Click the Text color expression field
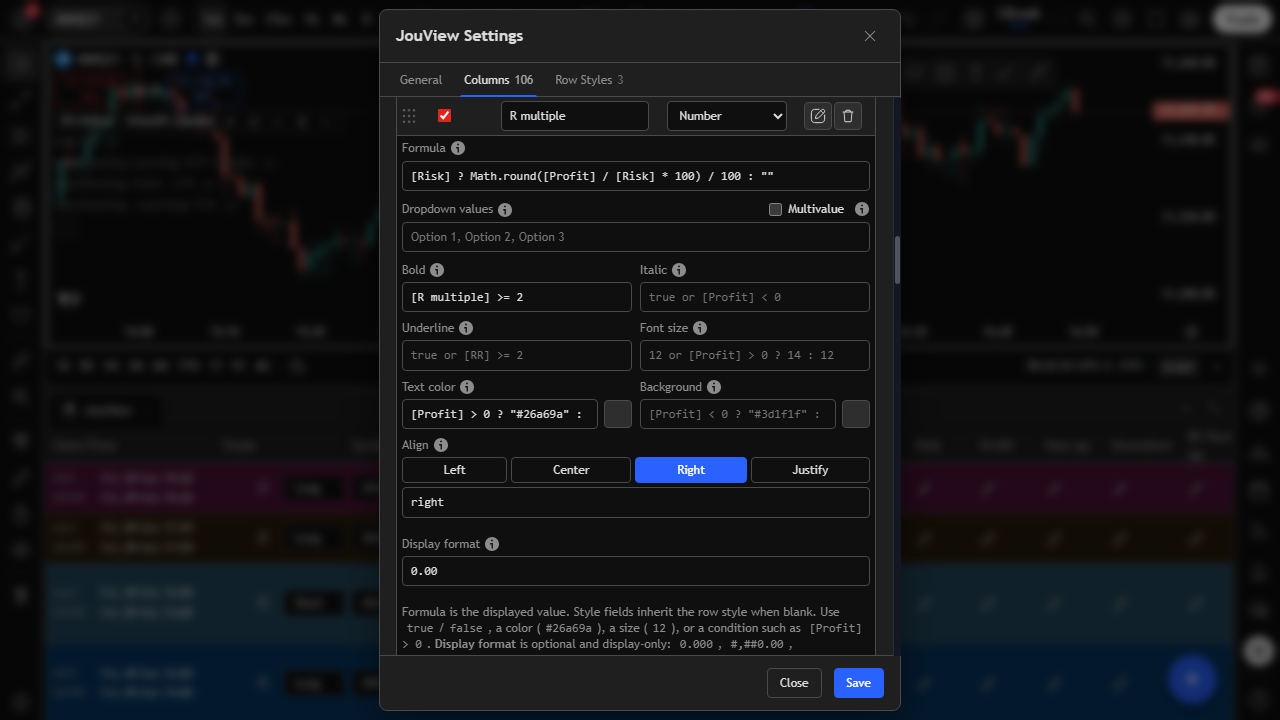1280x720 pixels. point(500,414)
